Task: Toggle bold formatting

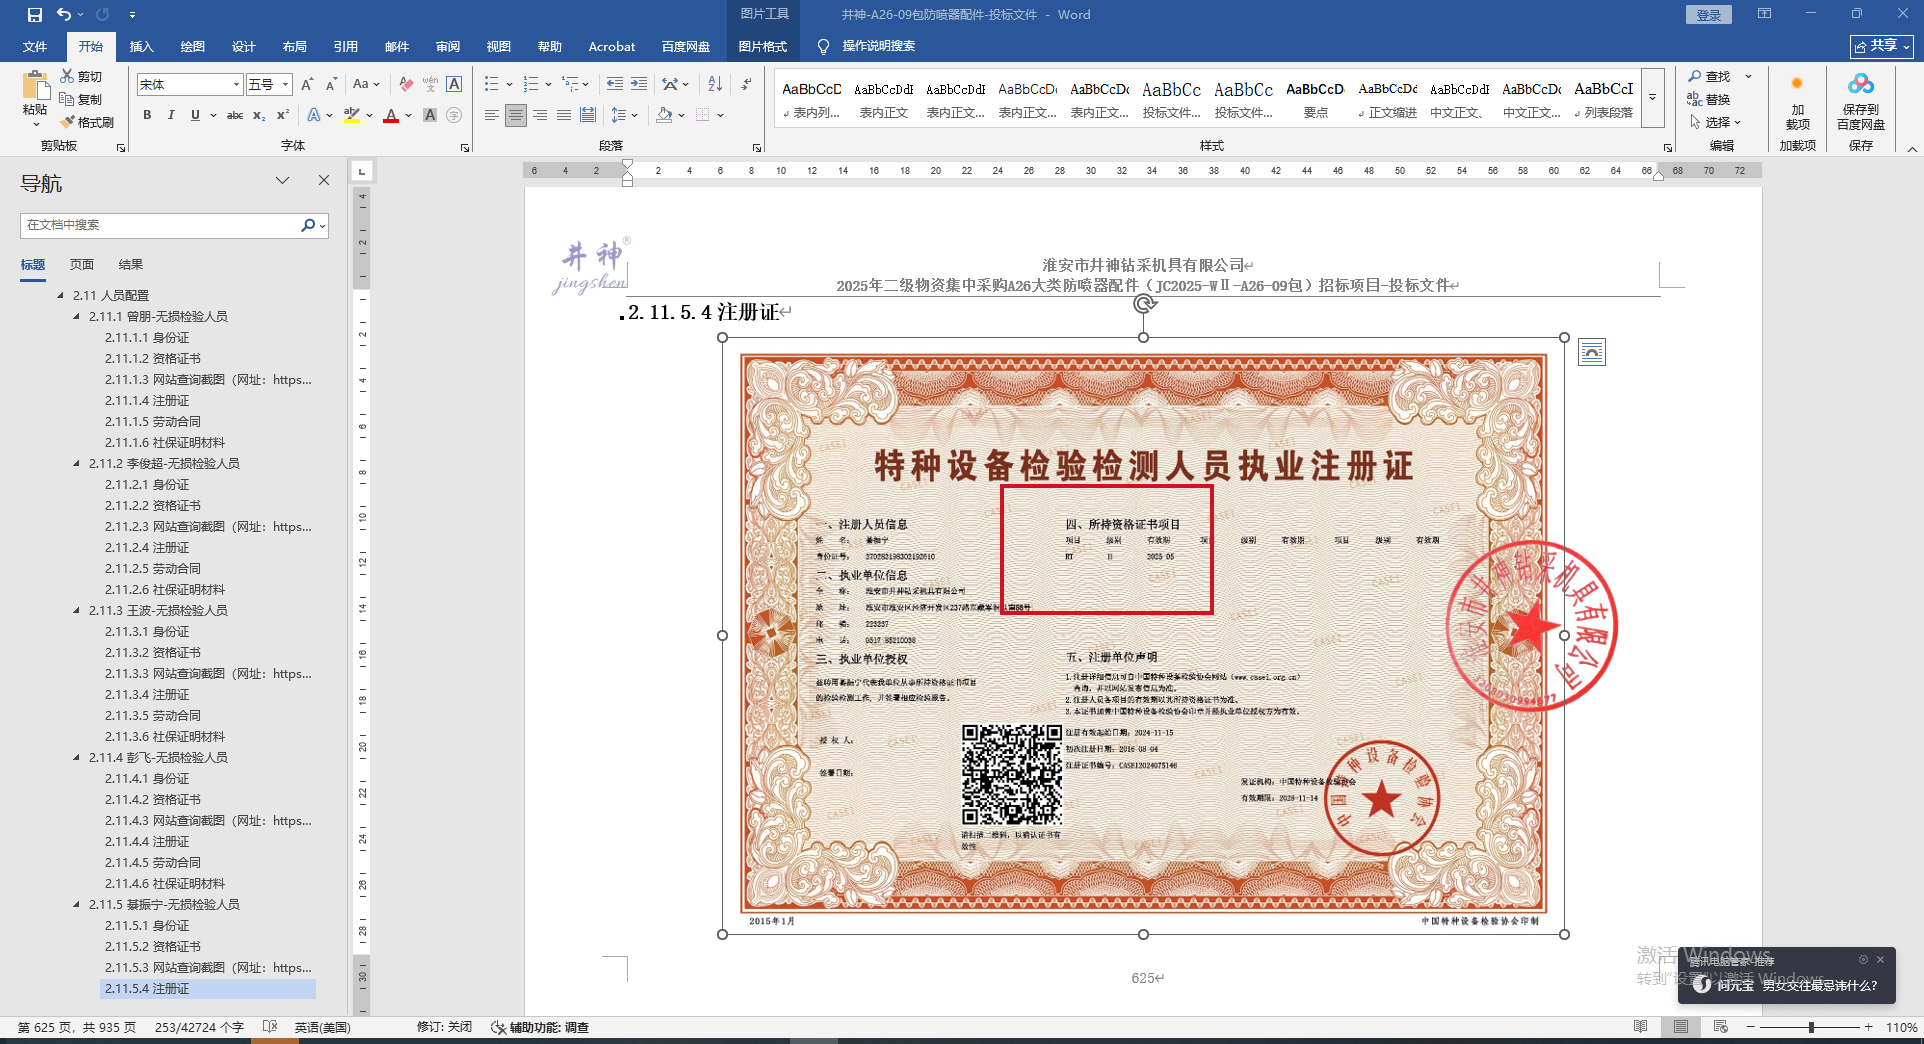Action: (x=147, y=115)
